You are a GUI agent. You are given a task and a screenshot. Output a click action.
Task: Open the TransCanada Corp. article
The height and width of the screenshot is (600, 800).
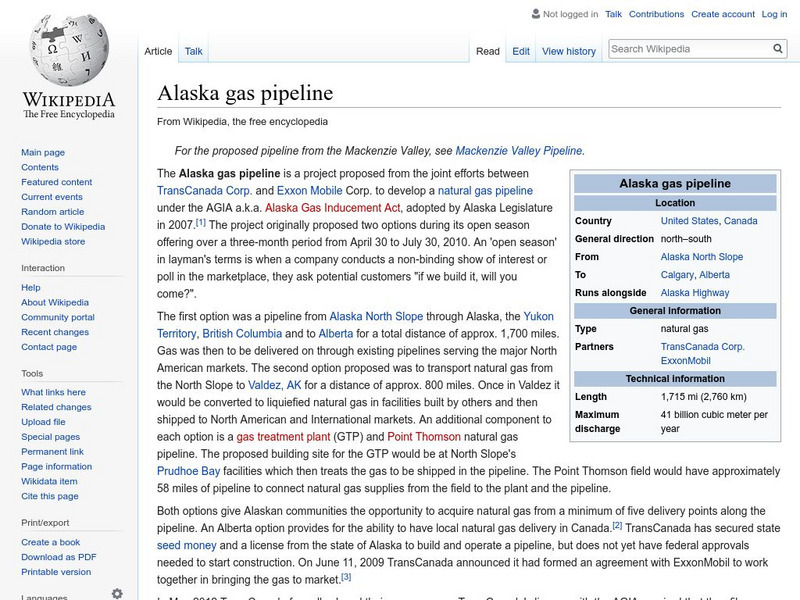click(207, 188)
